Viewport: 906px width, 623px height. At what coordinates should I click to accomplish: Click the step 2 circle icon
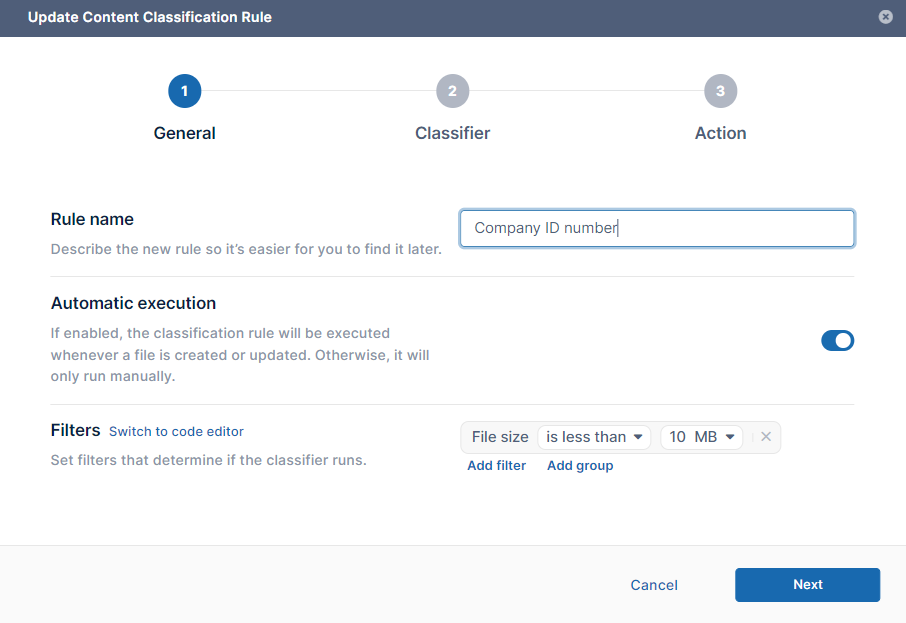452,92
